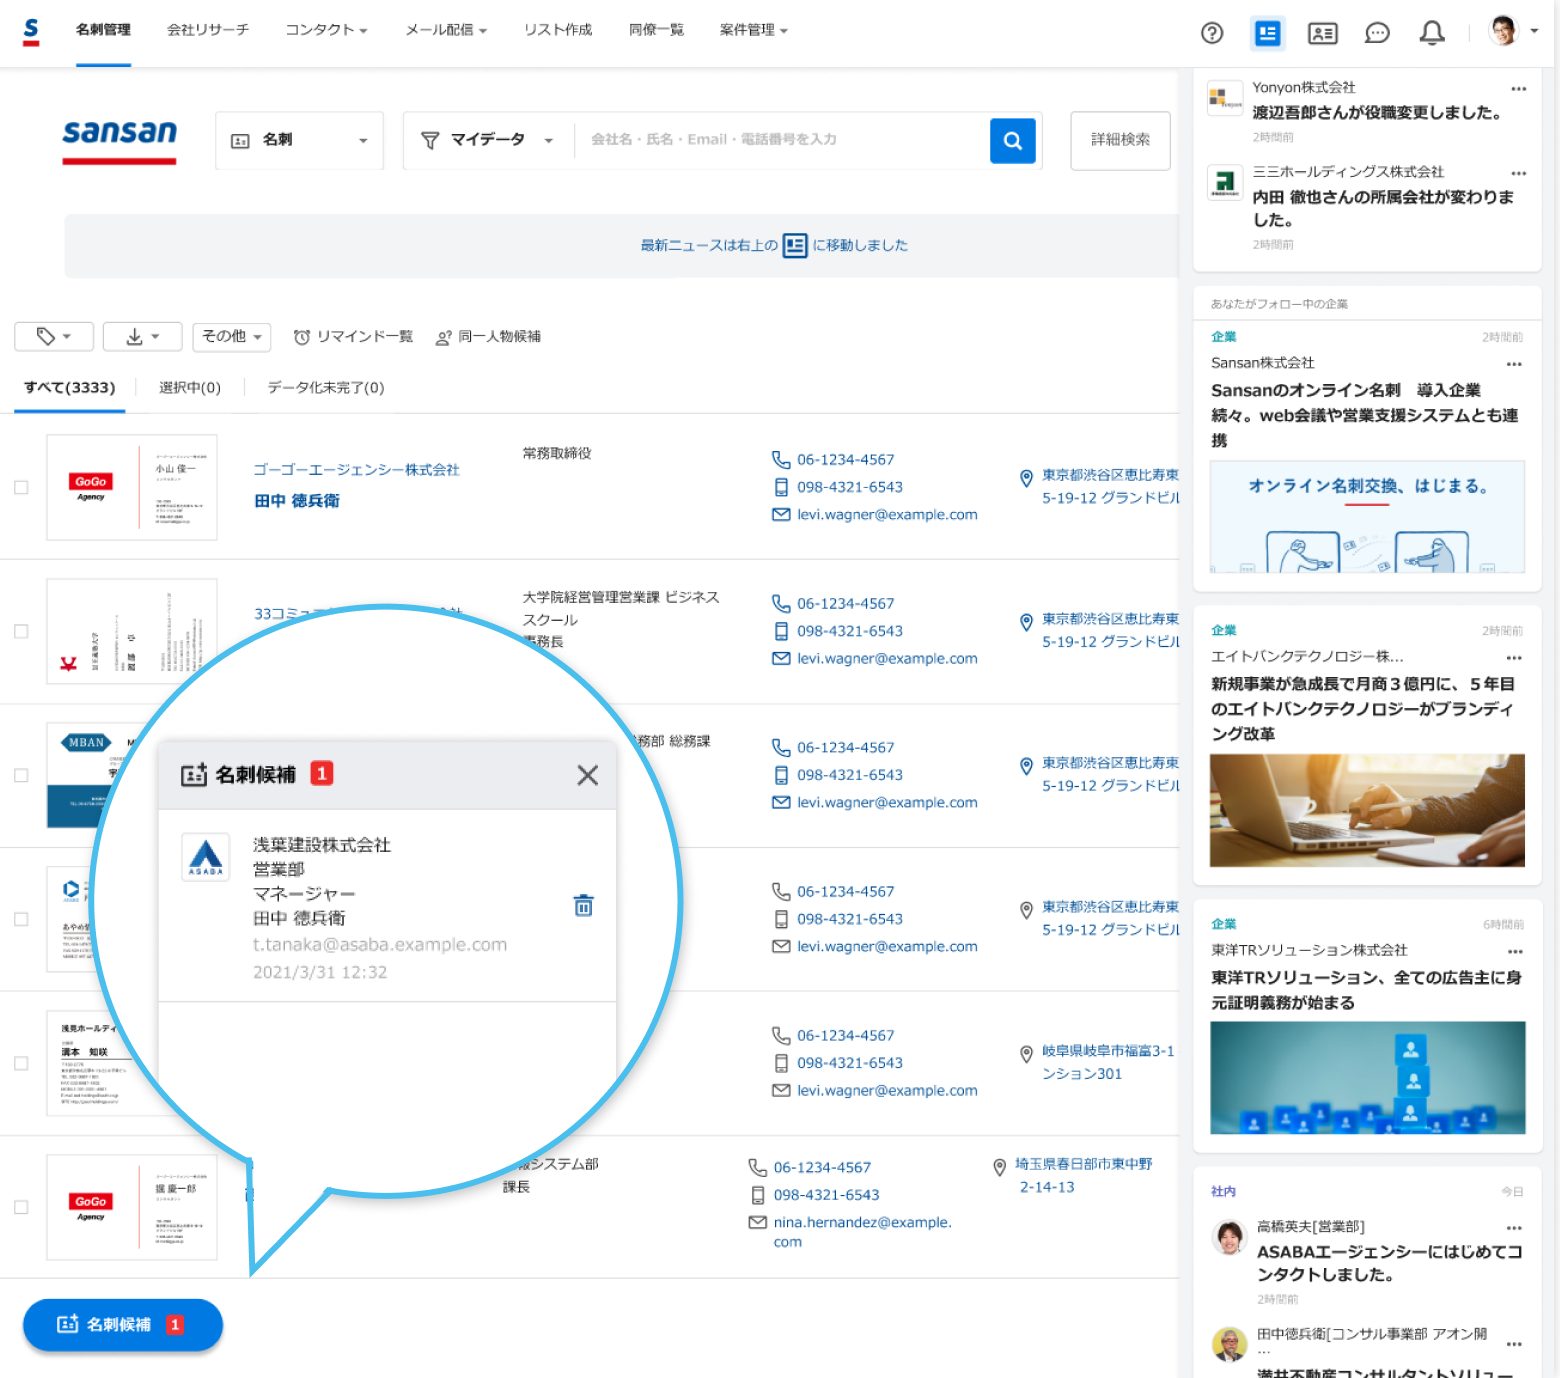Open 東洋TRソリューション article headline
Viewport: 1560px width, 1378px height.
click(1366, 990)
